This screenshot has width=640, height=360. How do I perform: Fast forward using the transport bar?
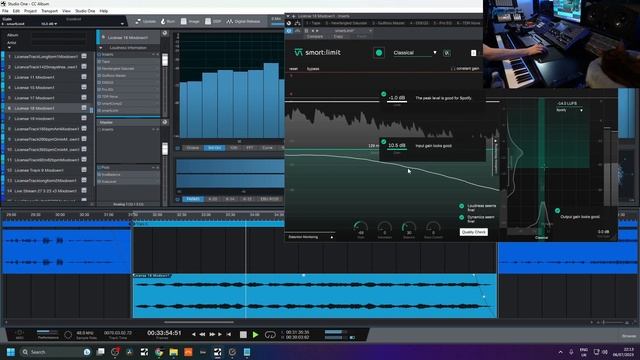(x=212, y=334)
